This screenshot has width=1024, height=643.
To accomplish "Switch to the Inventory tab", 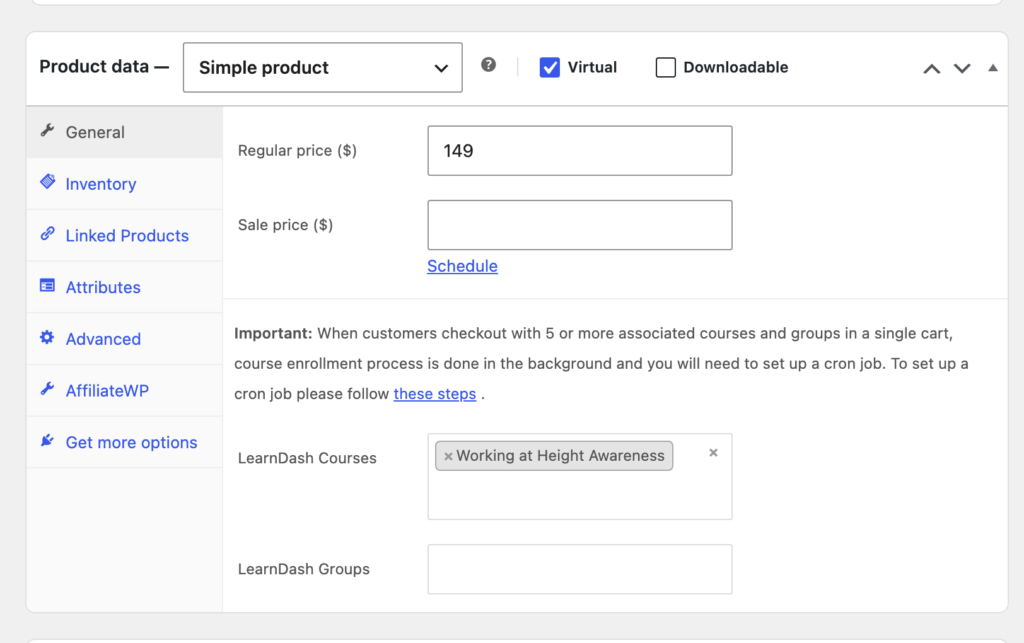I will pos(124,184).
